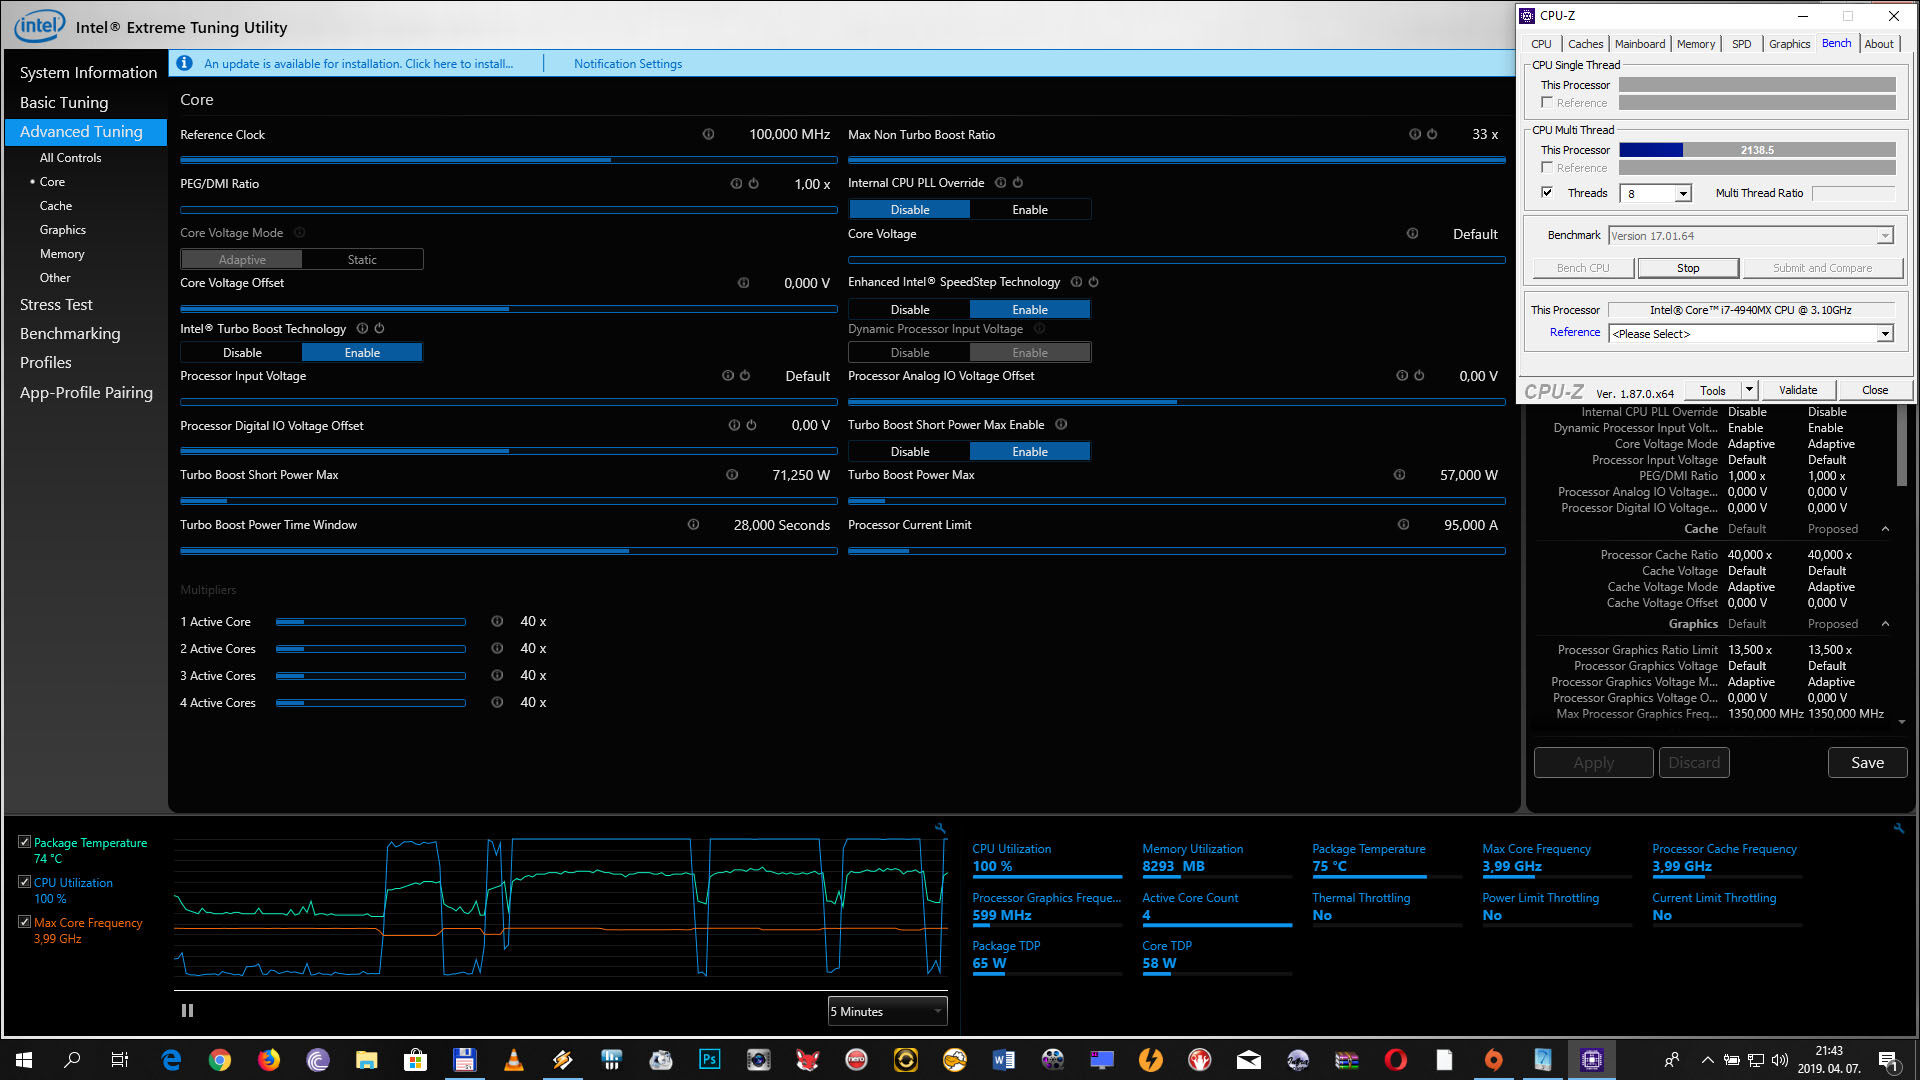Uncheck the Max Core Frequency graph checkbox
This screenshot has width=1920, height=1080.
tap(24, 922)
